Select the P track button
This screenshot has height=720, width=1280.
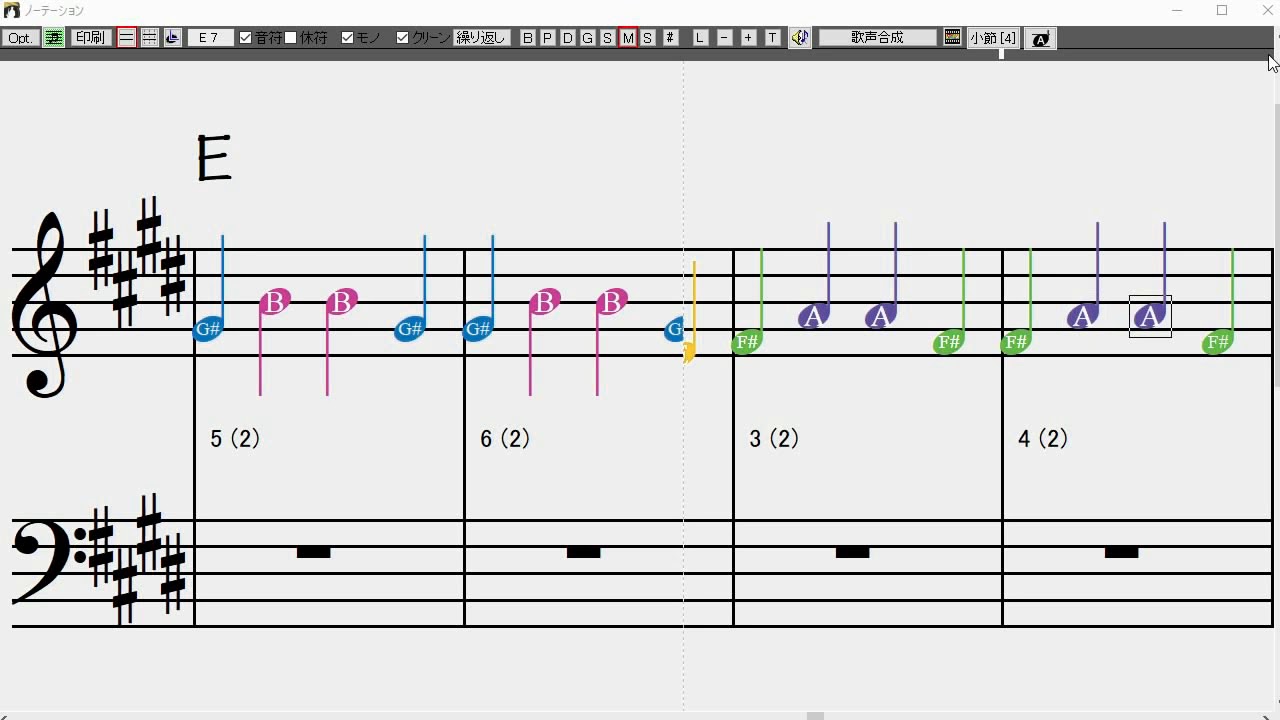548,38
